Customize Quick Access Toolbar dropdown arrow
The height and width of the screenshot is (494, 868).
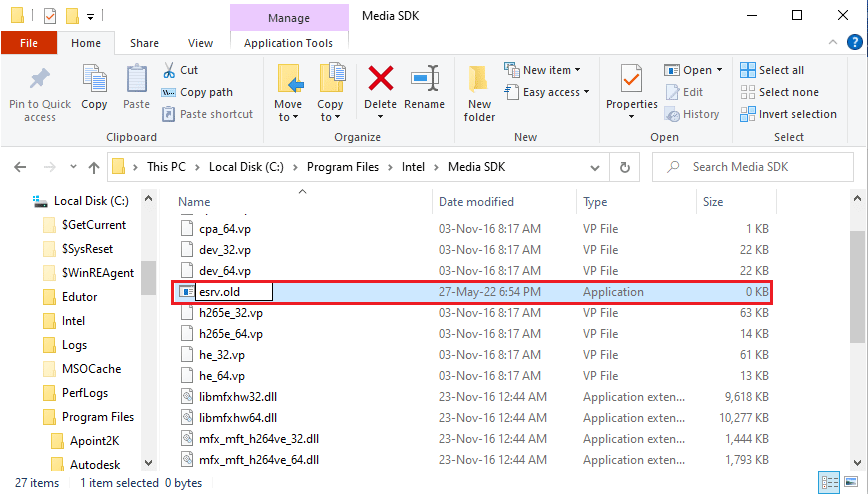tap(90, 17)
